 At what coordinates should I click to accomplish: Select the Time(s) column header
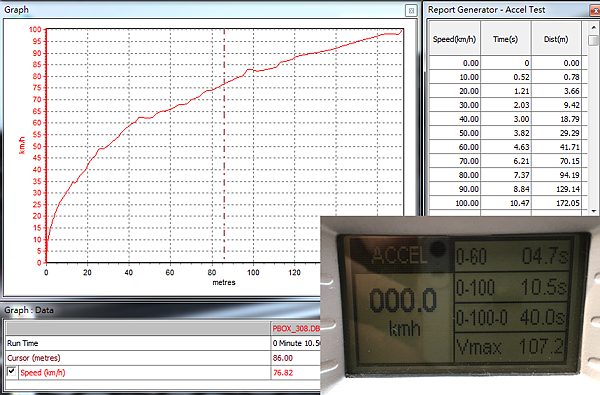click(x=505, y=39)
